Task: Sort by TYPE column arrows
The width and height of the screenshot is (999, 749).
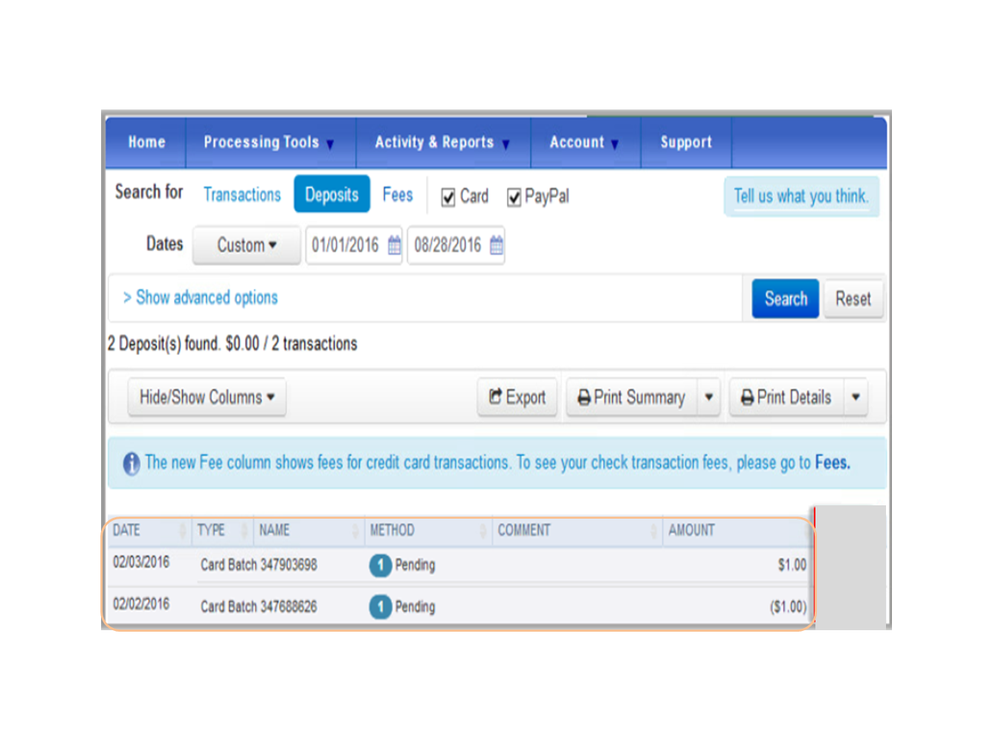Action: tap(245, 530)
